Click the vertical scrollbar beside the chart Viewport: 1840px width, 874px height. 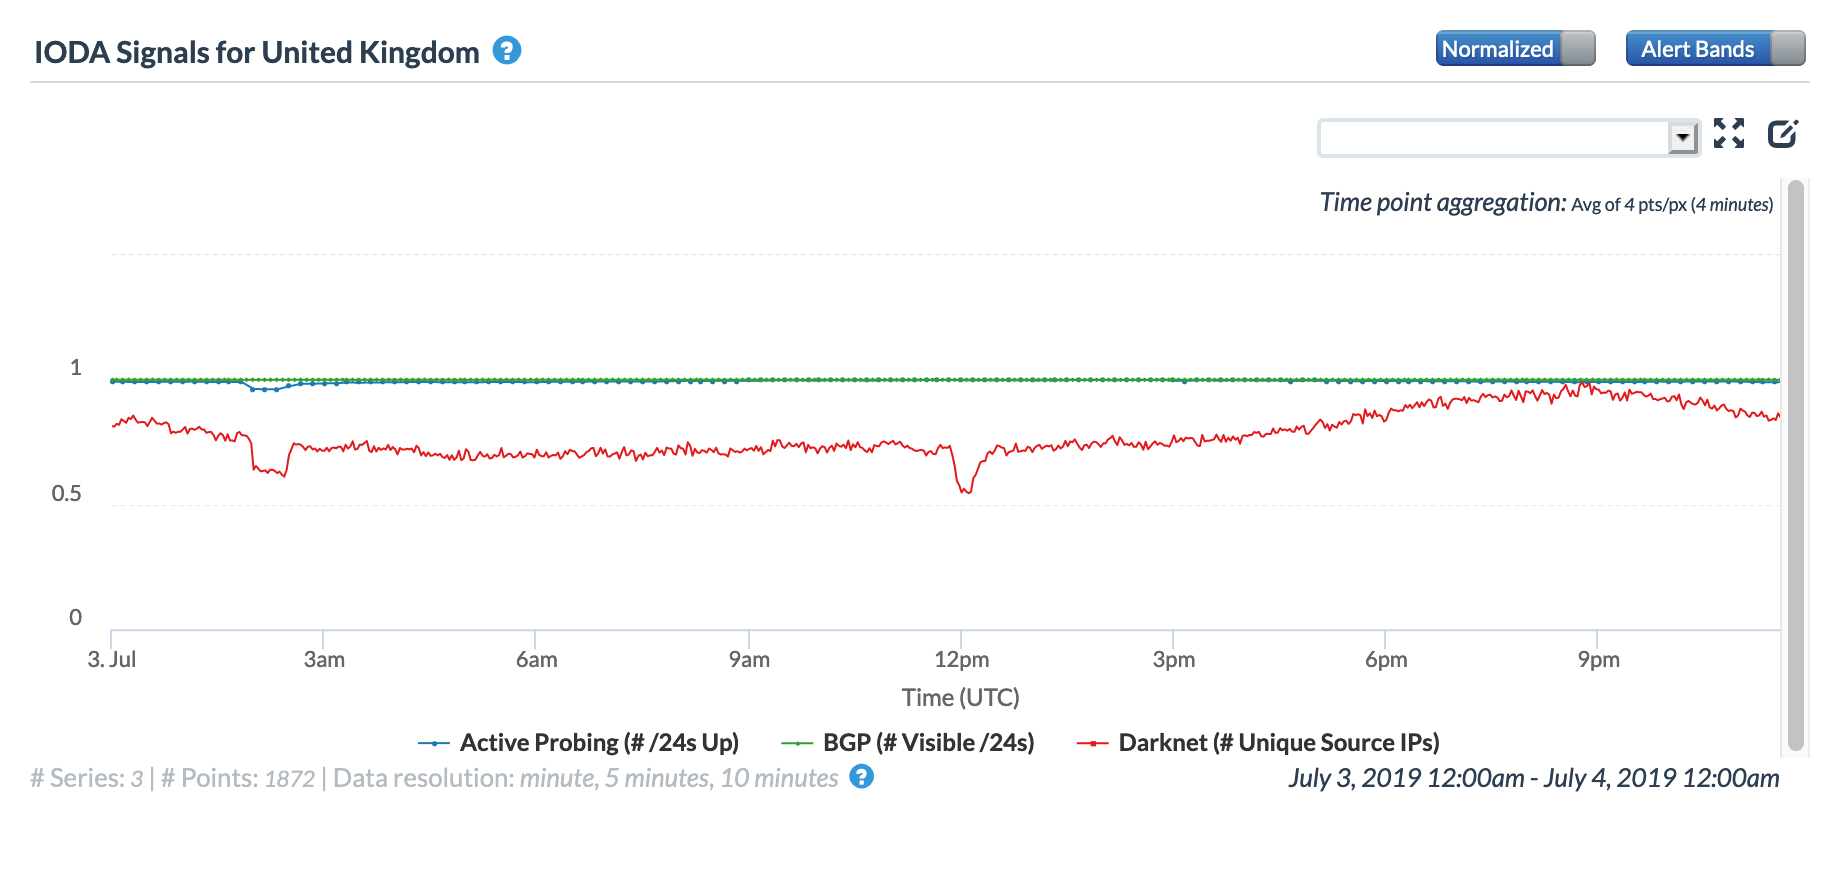1796,464
